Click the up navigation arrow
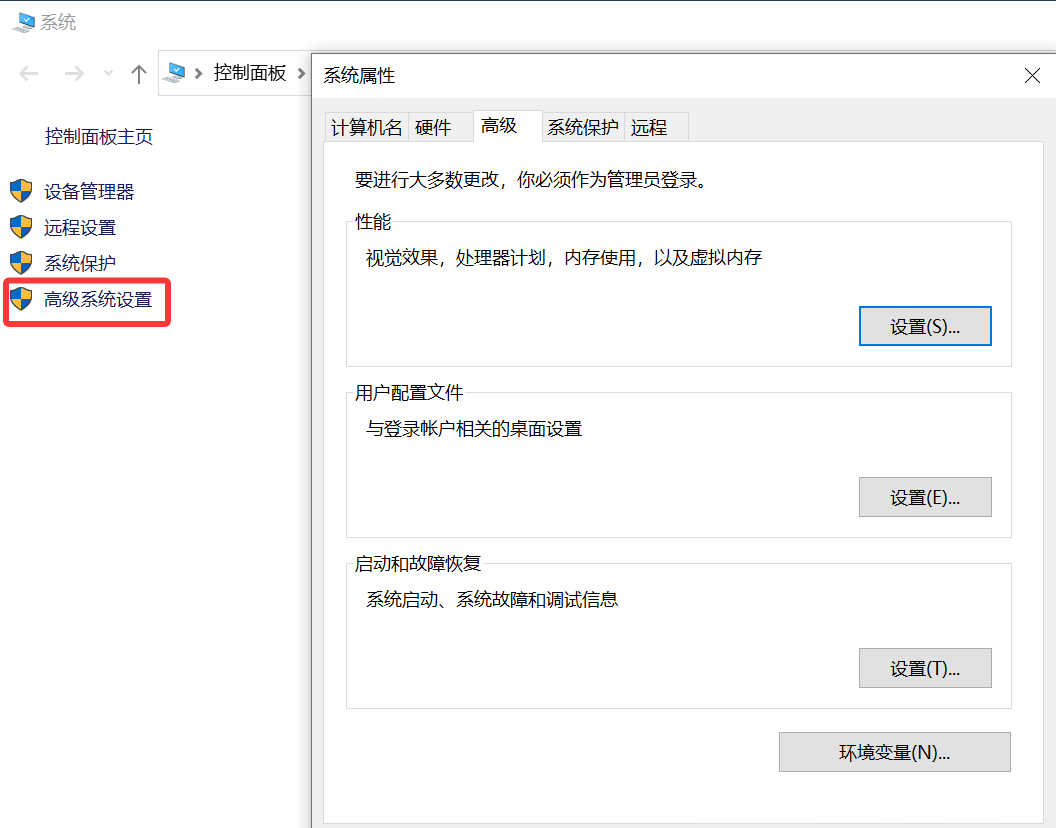The image size is (1056, 828). pyautogui.click(x=138, y=73)
